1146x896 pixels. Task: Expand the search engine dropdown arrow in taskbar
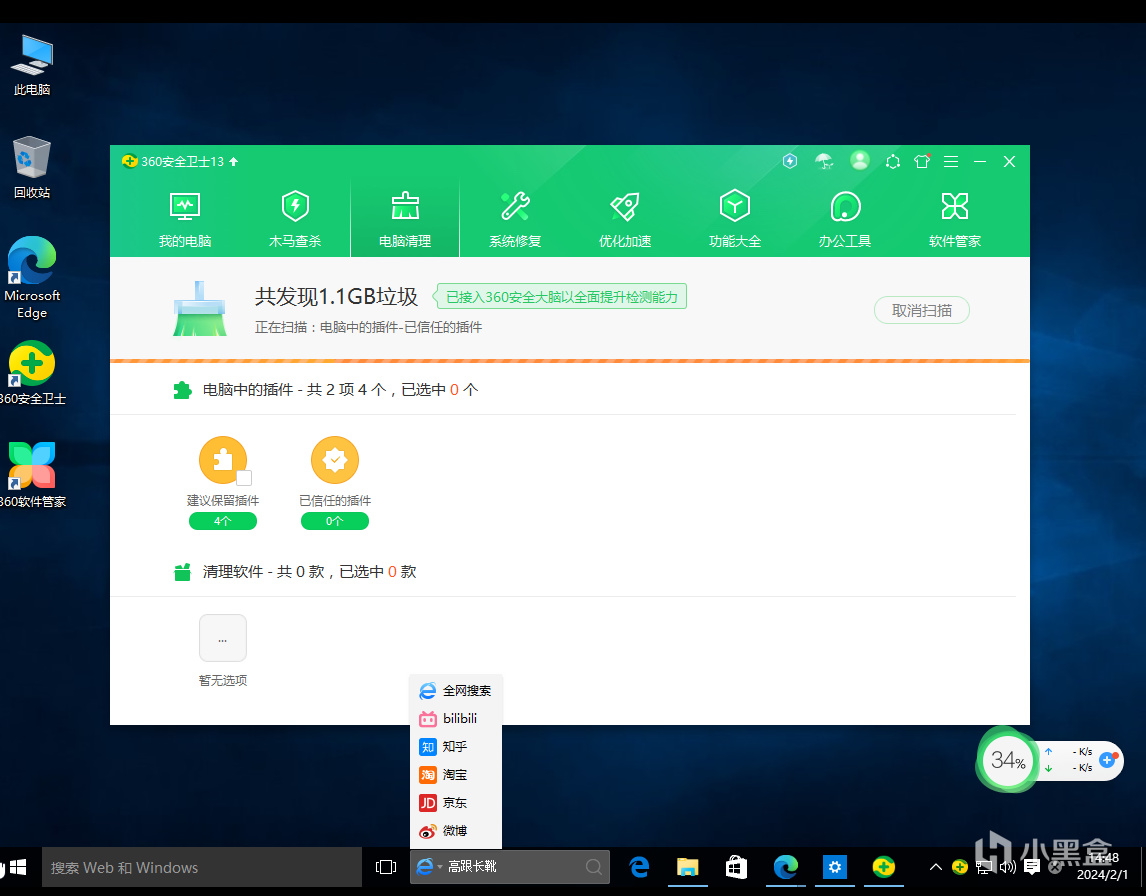point(440,867)
